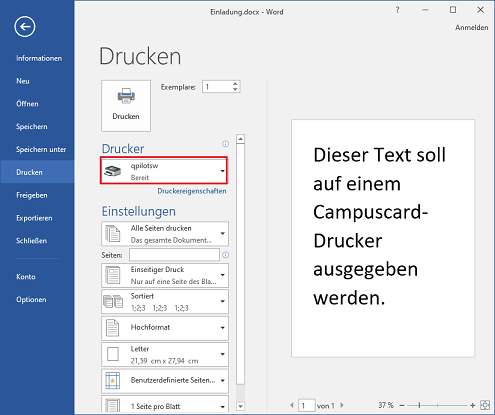
Task: Click the 37 % zoom level
Action: [386, 405]
